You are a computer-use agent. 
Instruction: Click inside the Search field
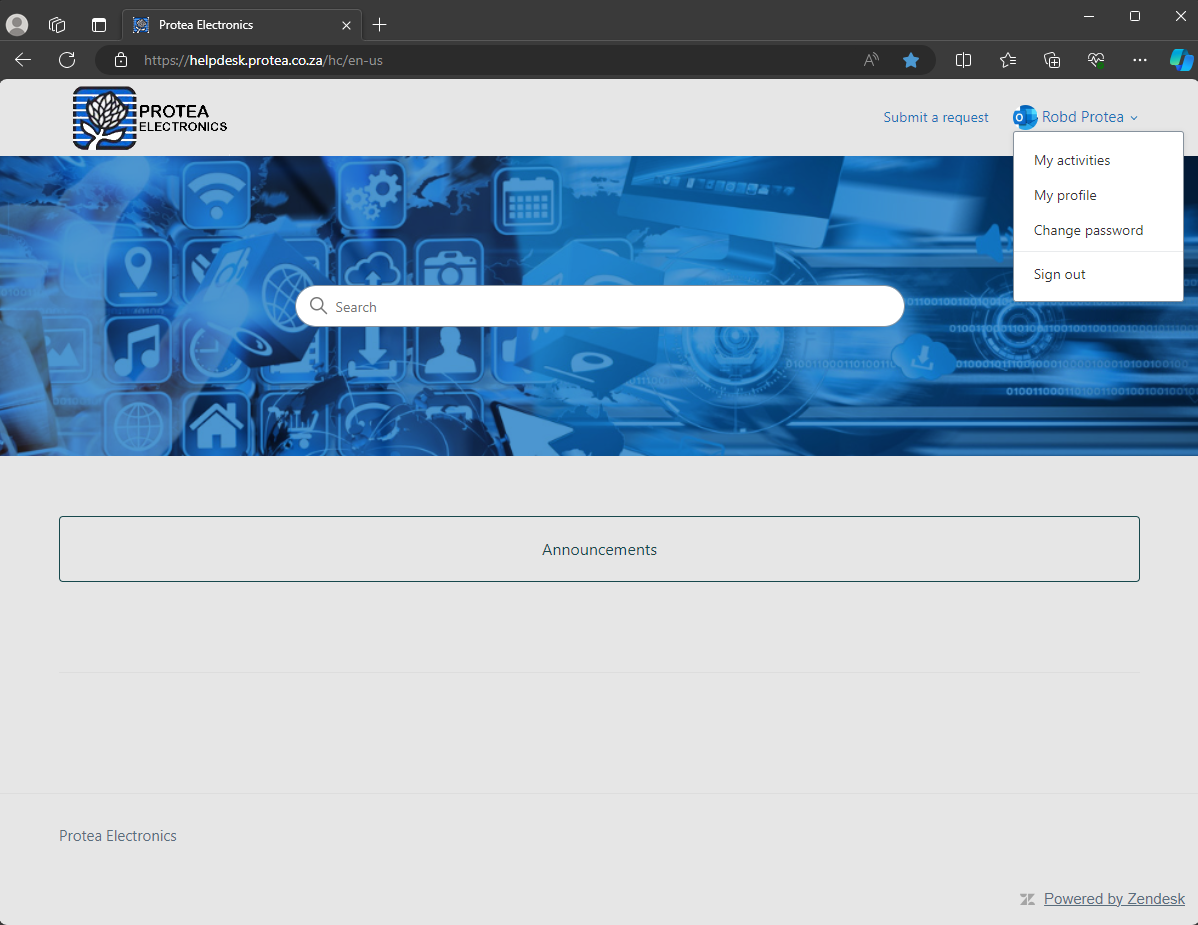(599, 306)
